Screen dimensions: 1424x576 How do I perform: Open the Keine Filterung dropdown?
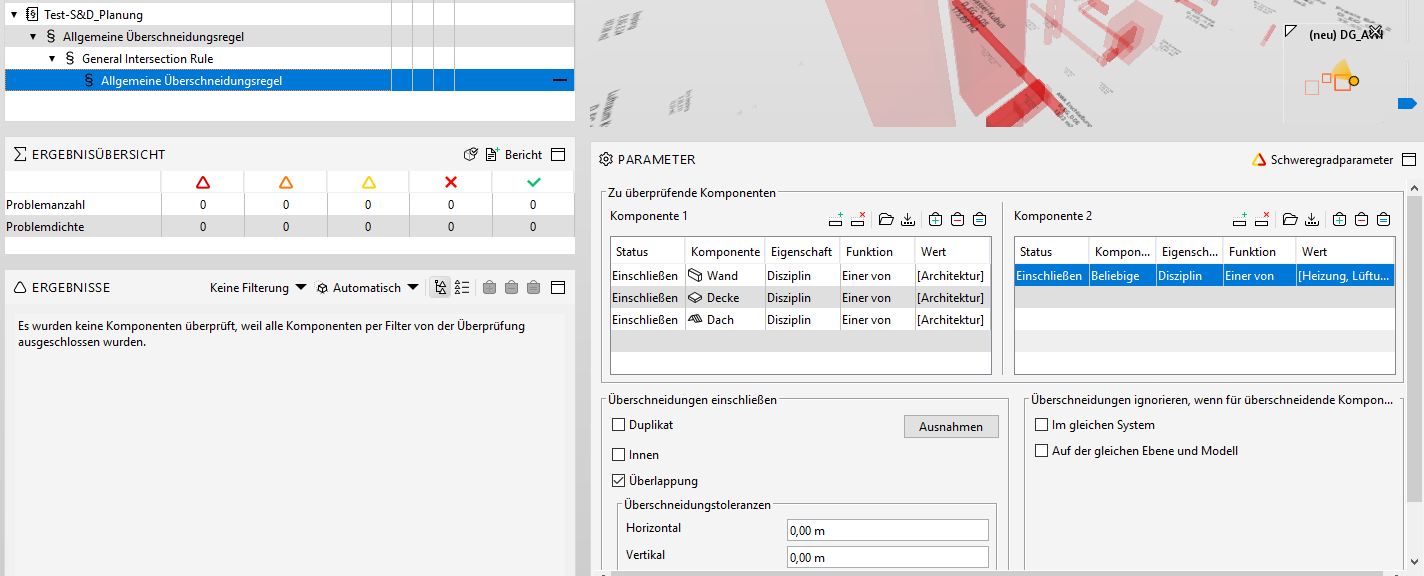point(258,288)
